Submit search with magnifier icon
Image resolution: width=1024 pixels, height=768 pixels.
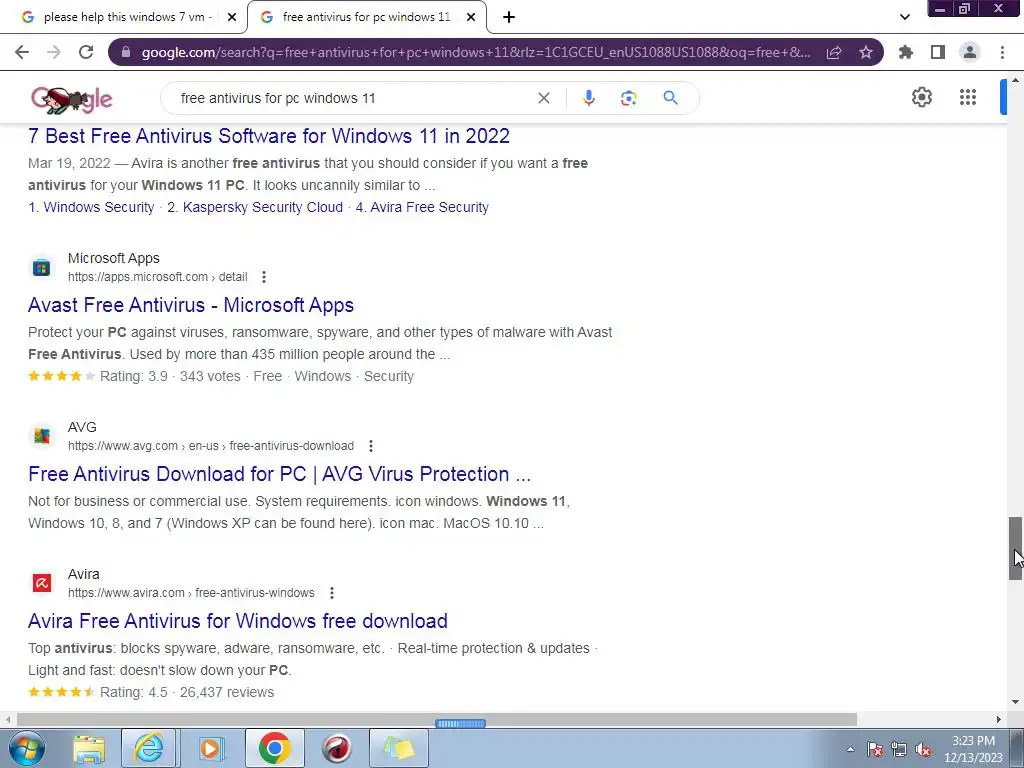[670, 98]
